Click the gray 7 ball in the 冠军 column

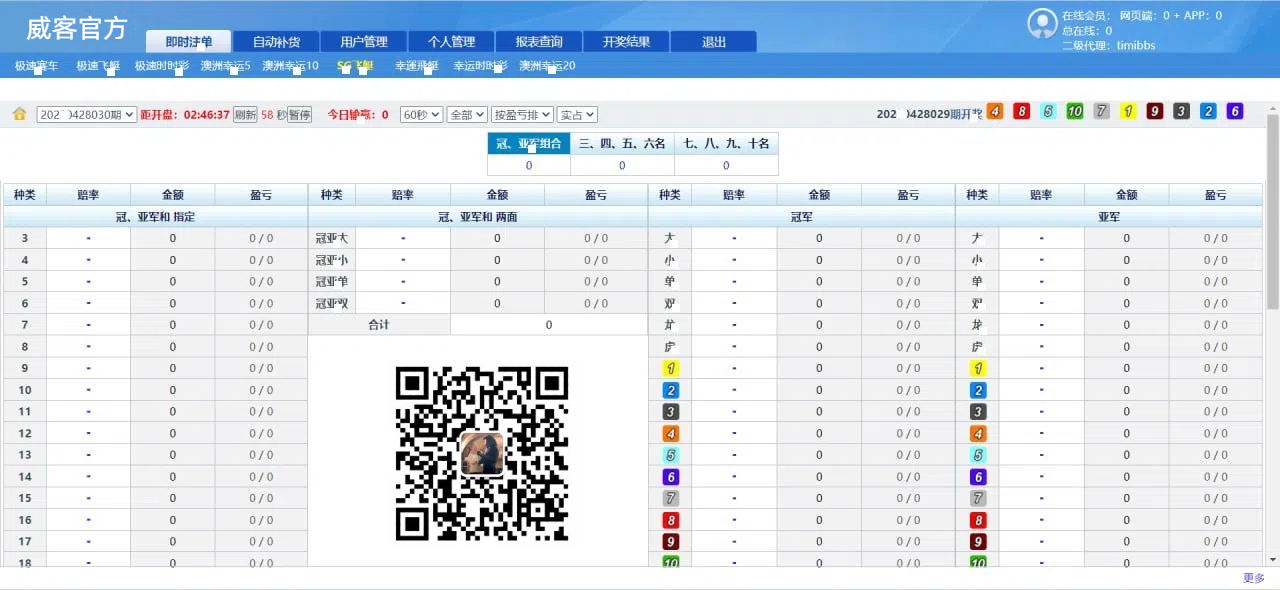(x=671, y=499)
